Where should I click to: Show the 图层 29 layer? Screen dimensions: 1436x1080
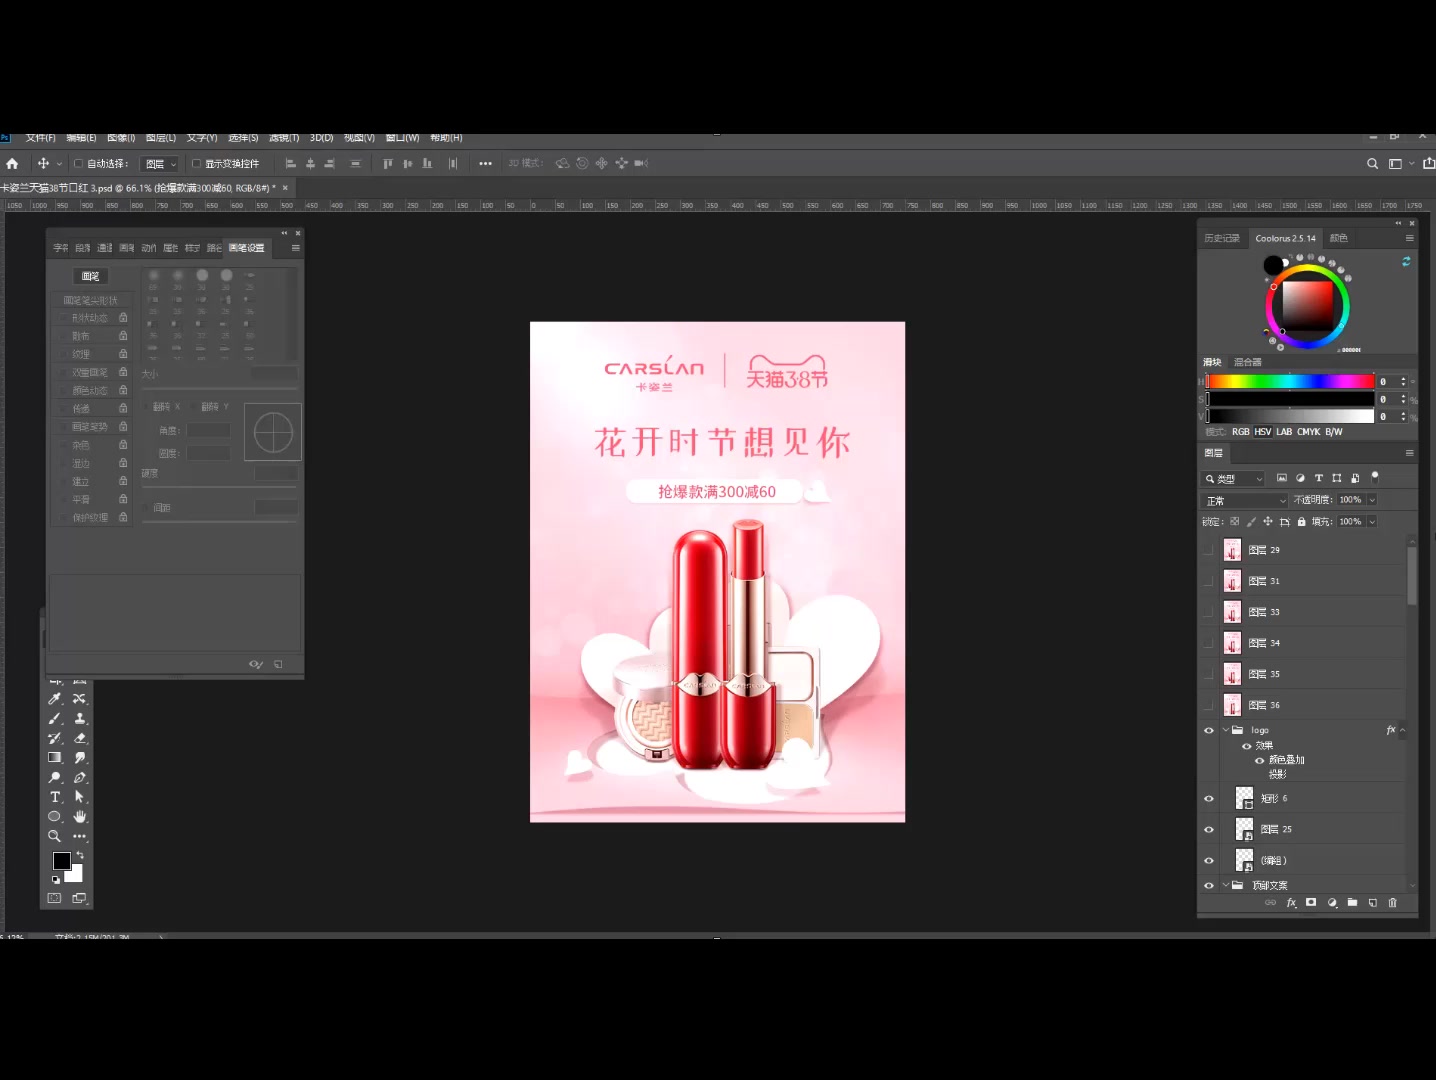point(1208,550)
